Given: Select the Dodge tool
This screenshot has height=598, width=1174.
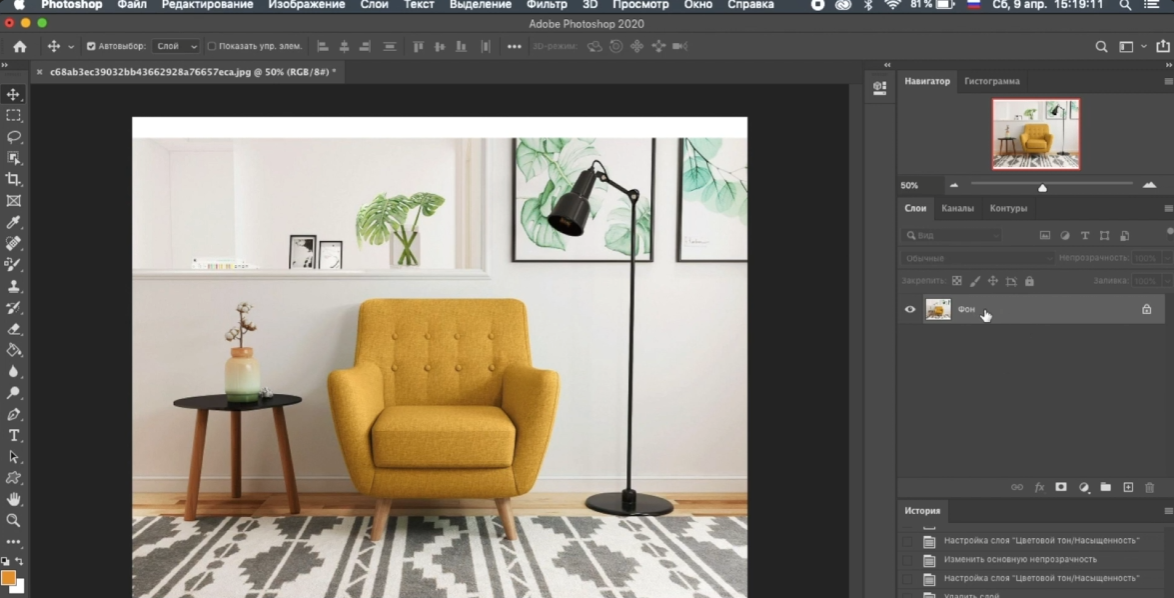Looking at the screenshot, I should [13, 392].
